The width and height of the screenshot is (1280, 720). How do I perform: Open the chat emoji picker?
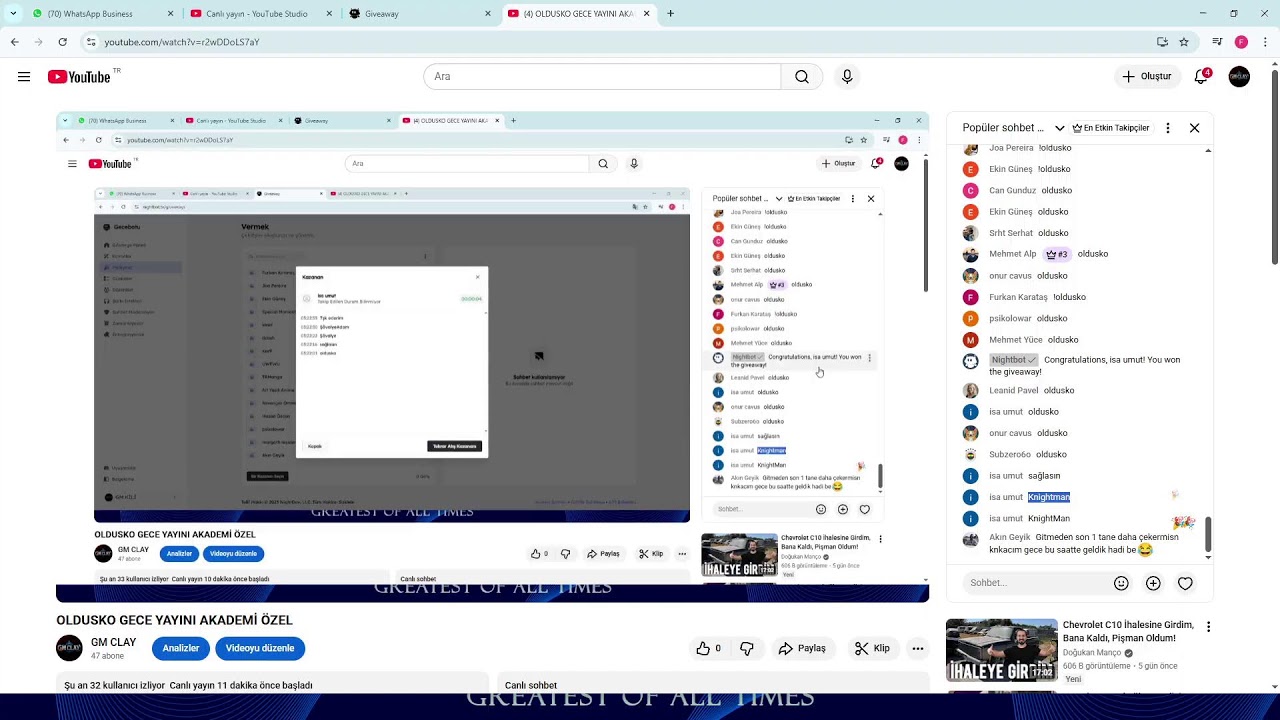tap(1121, 583)
